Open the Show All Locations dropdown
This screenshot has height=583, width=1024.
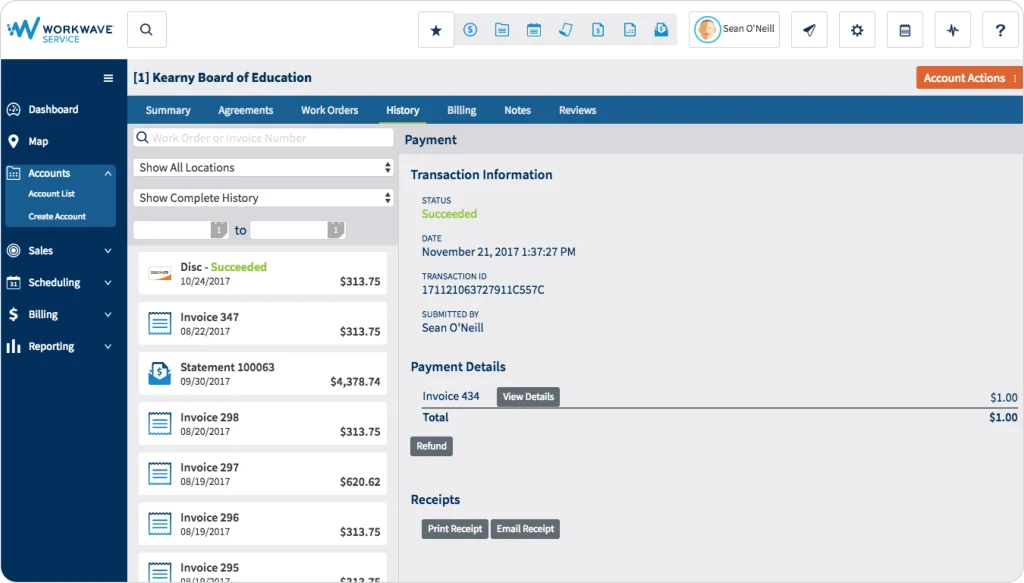point(262,167)
